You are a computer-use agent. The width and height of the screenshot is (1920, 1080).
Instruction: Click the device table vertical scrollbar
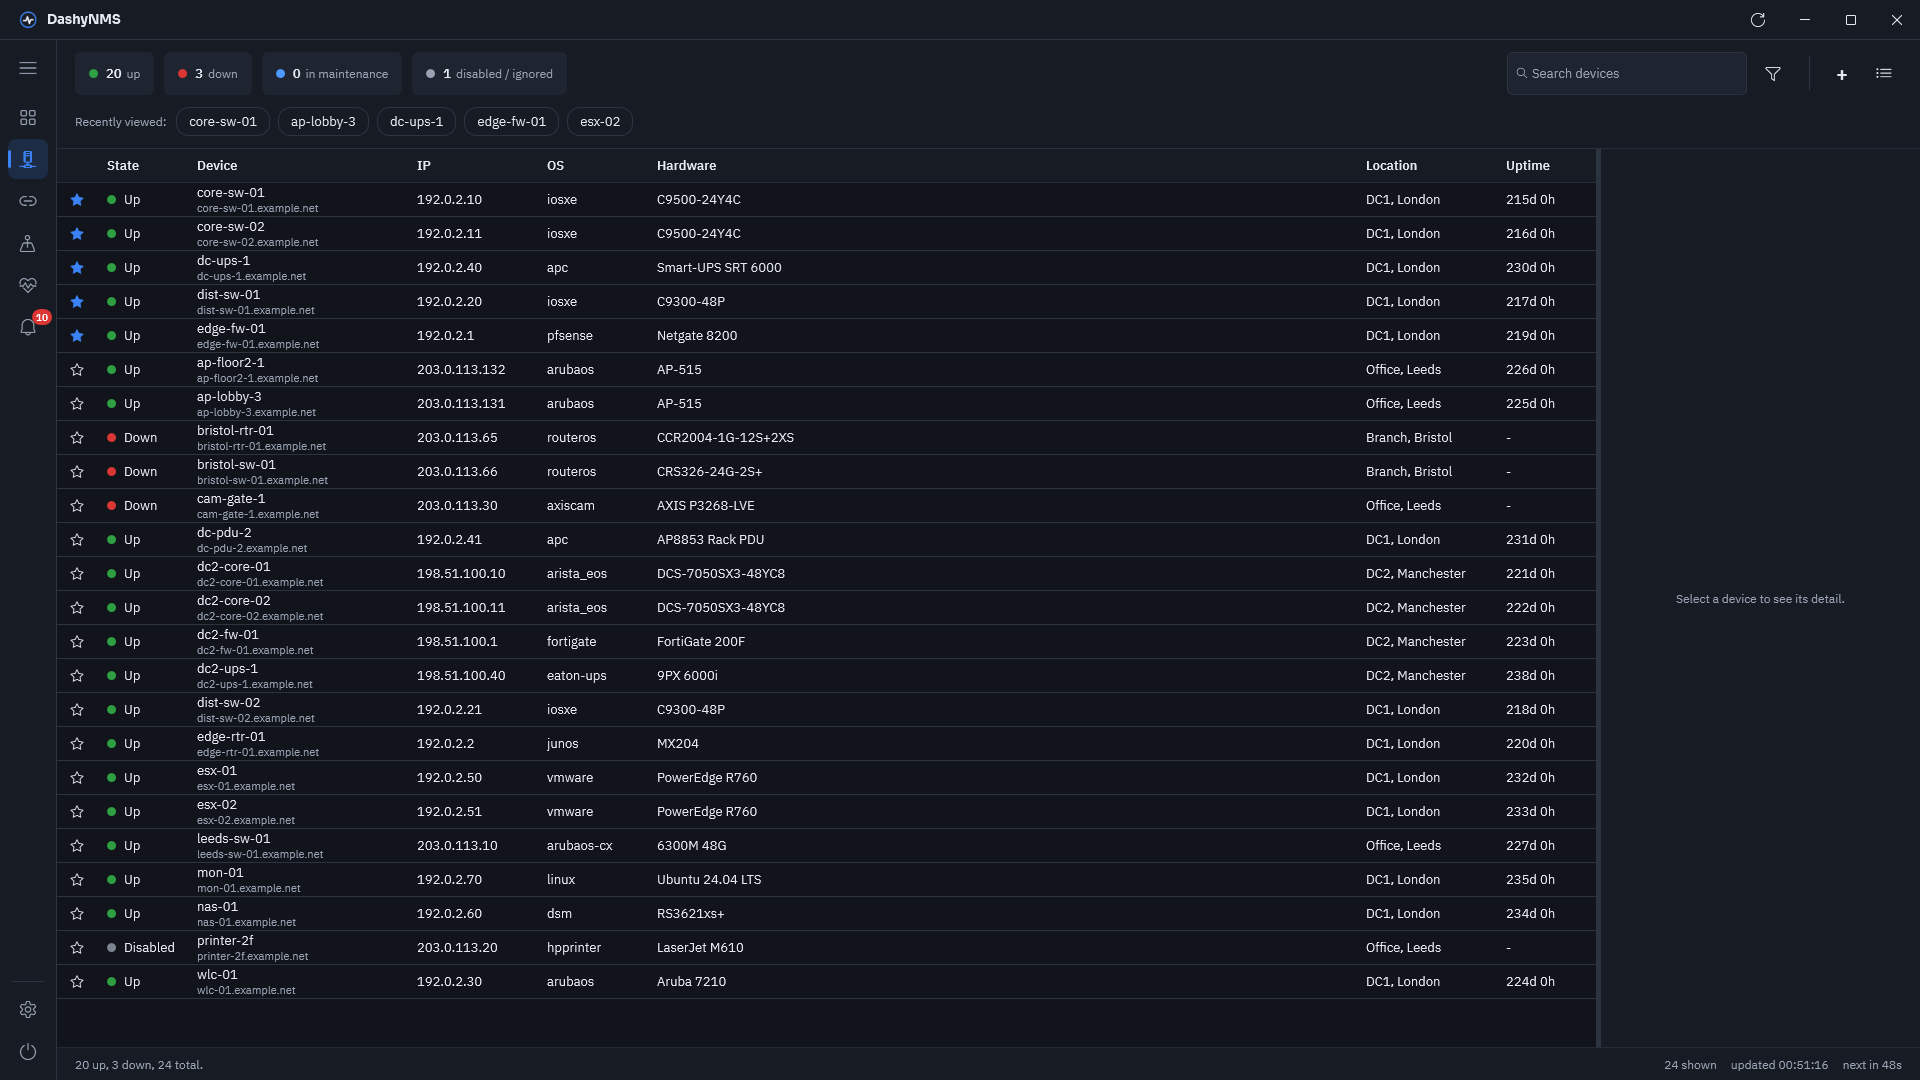tap(1598, 598)
